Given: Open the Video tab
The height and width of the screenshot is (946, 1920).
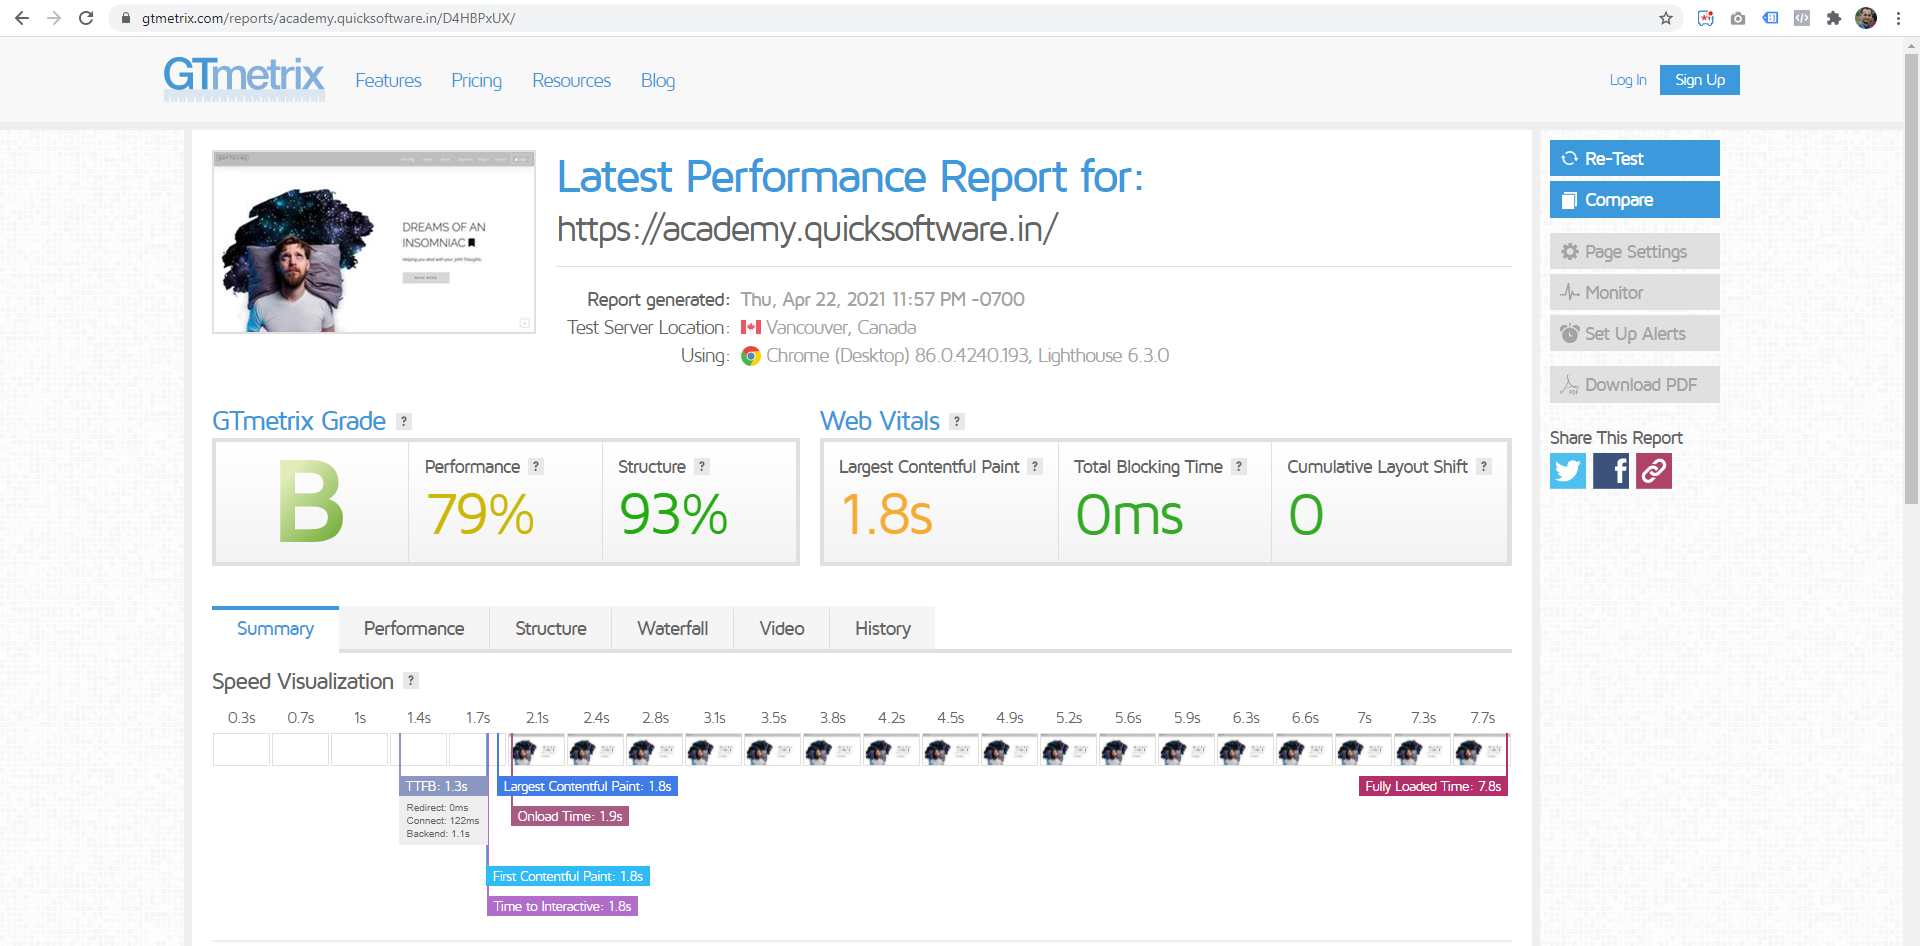Looking at the screenshot, I should 782,628.
